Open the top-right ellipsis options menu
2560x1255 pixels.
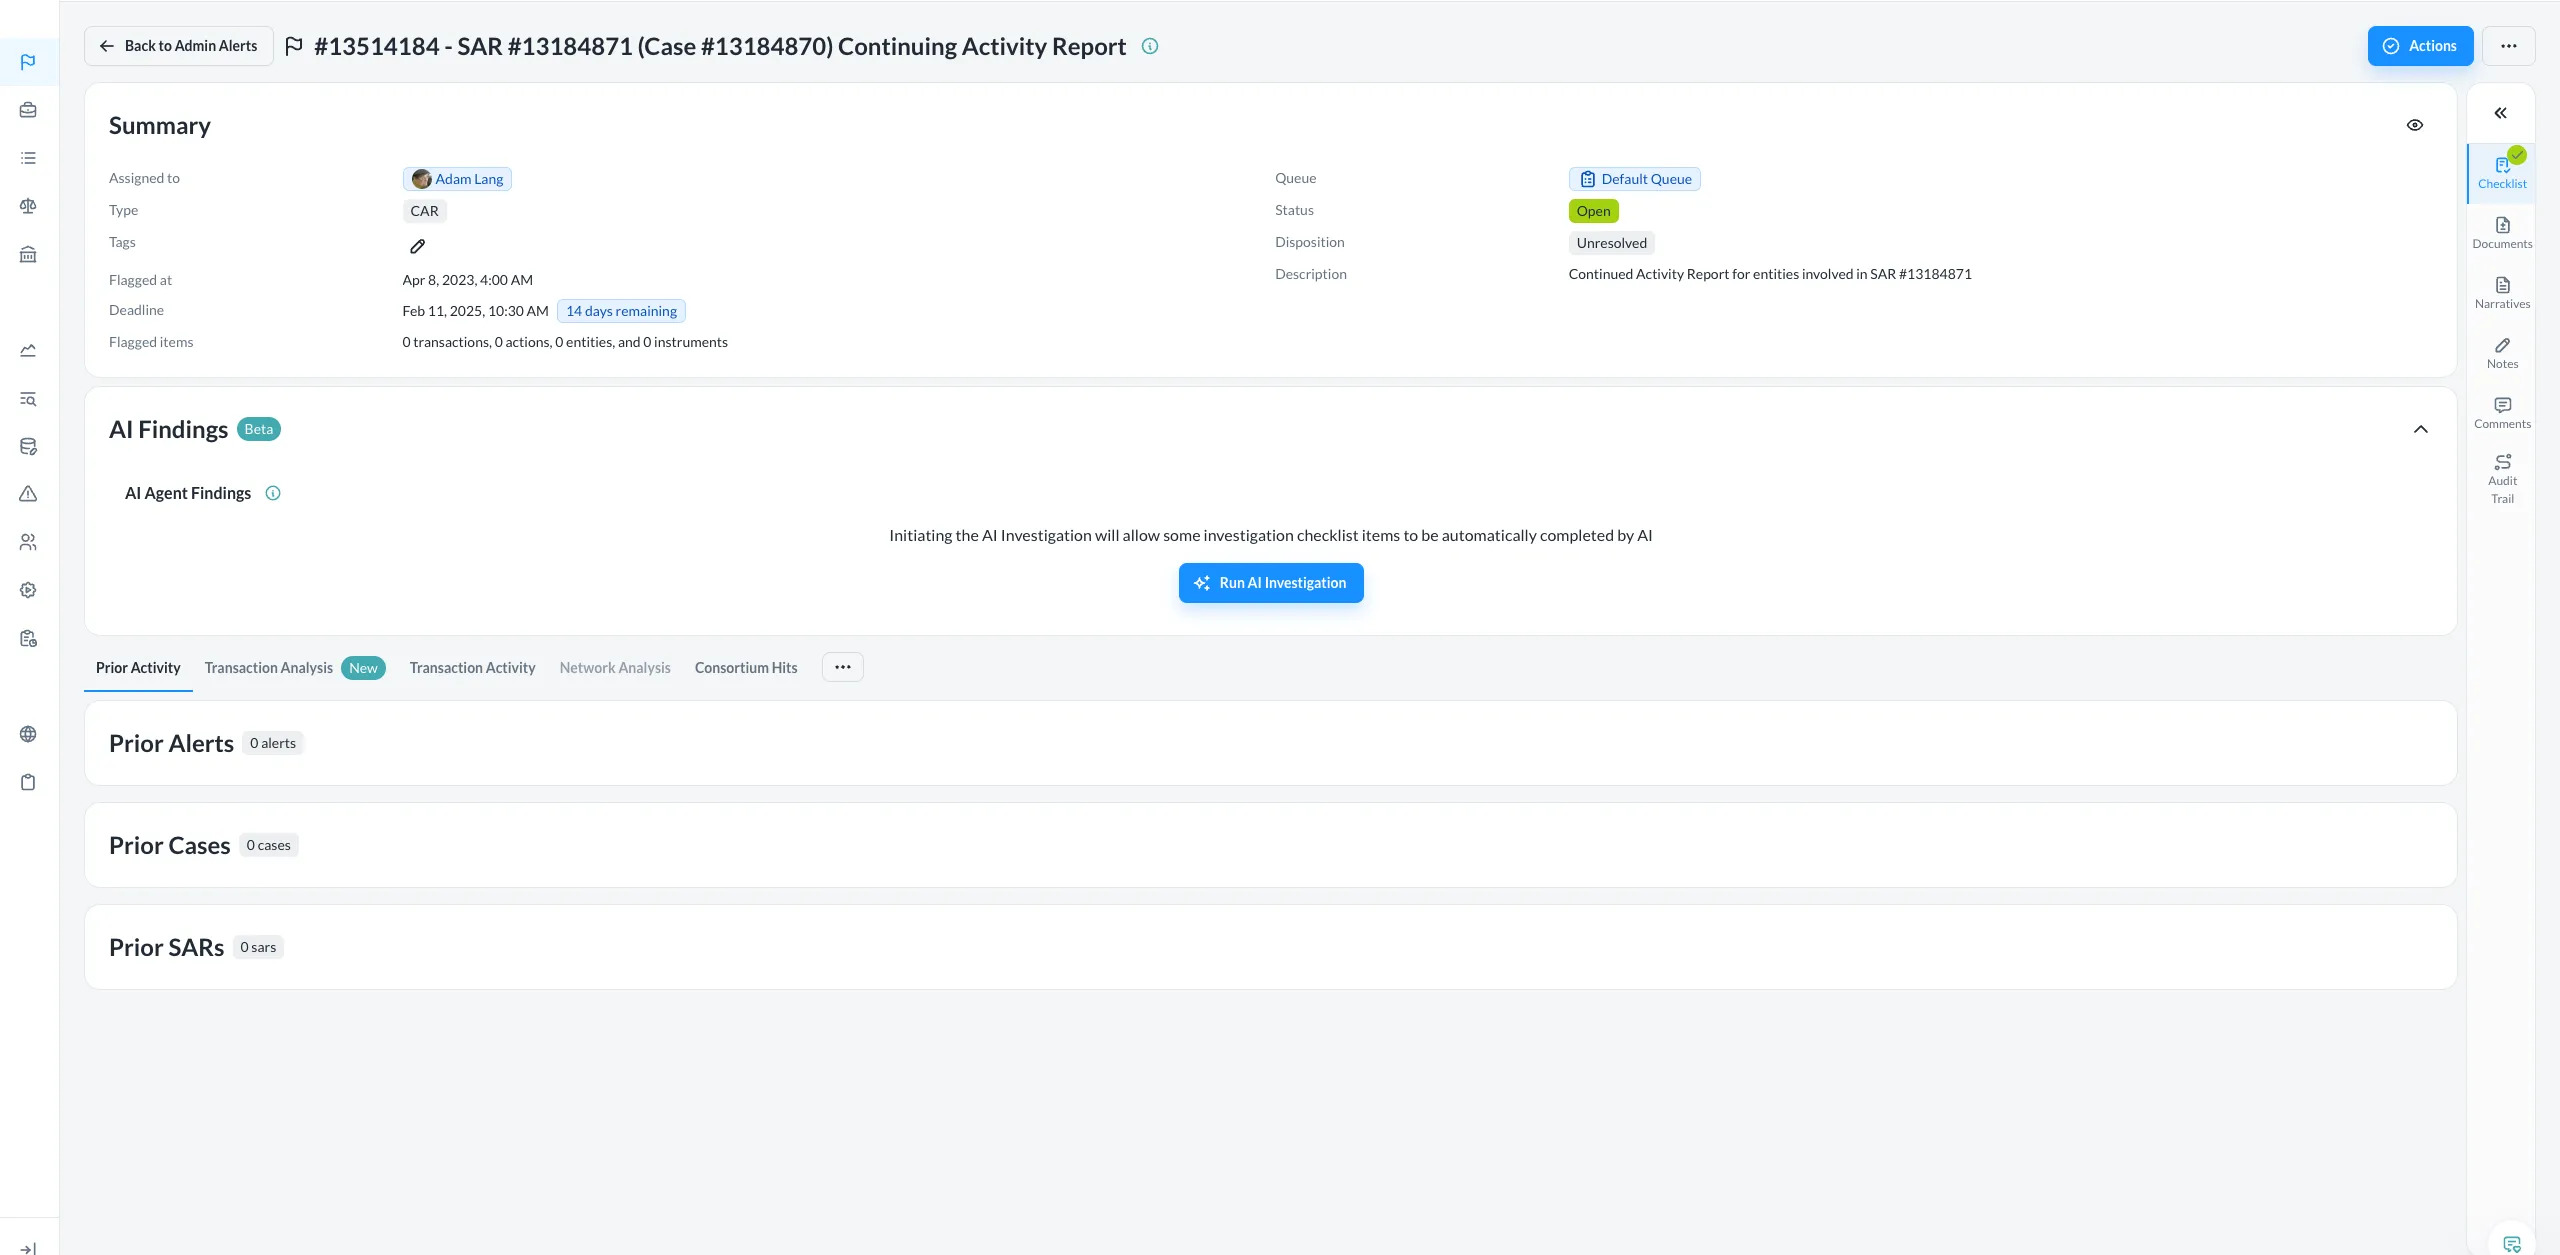click(x=2508, y=46)
